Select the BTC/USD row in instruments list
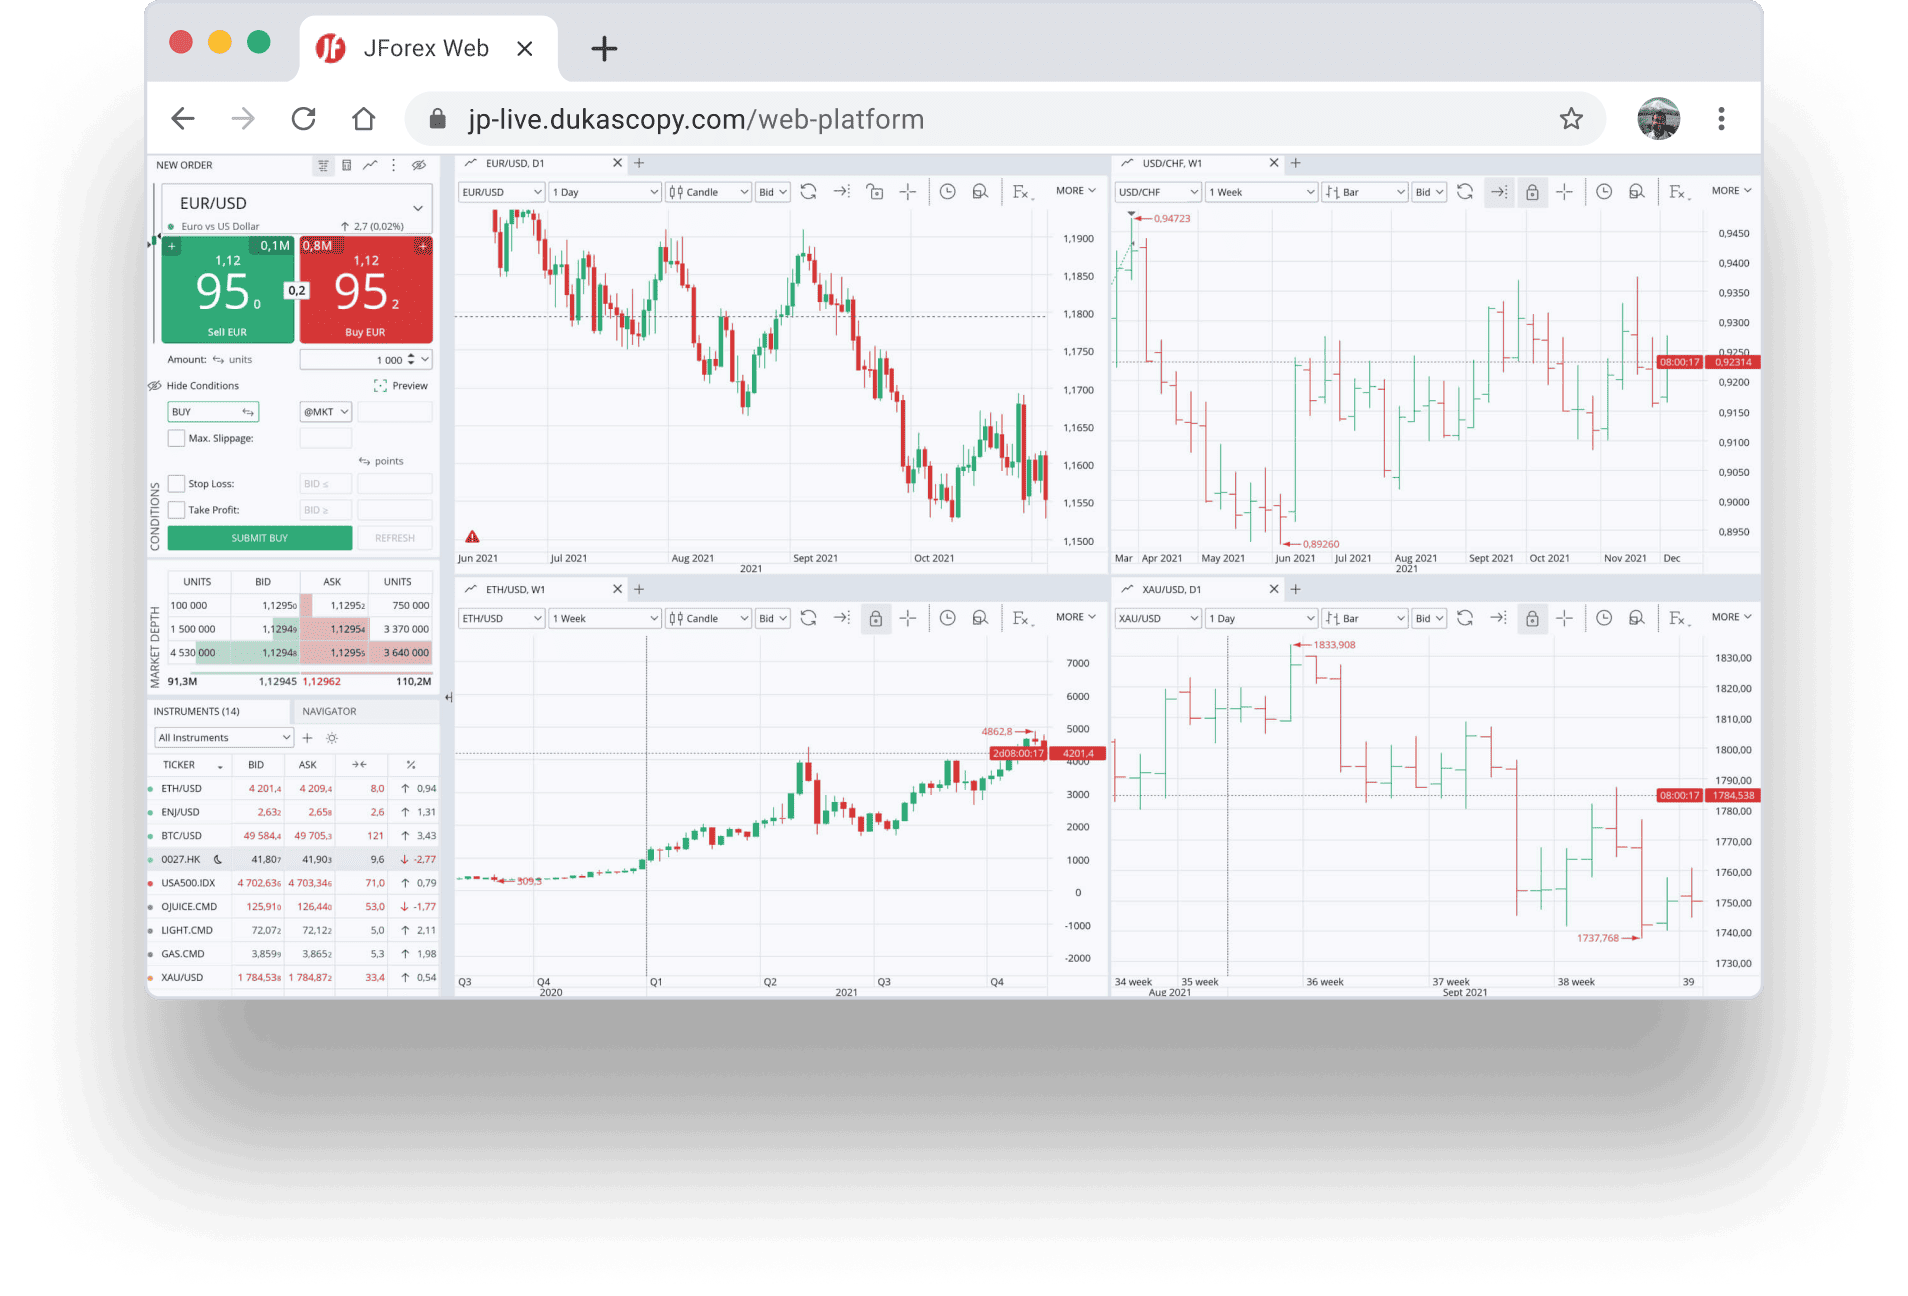 182,836
